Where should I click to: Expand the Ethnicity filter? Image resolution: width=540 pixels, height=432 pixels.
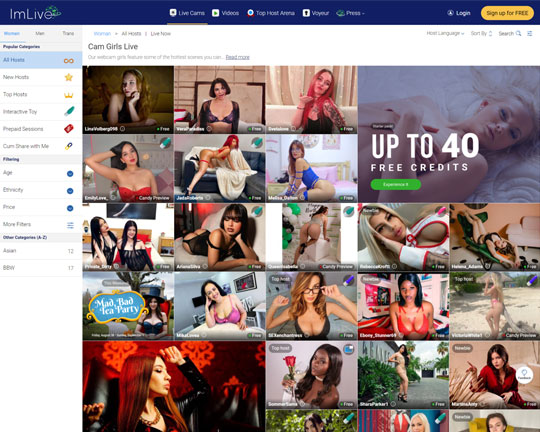(70, 191)
